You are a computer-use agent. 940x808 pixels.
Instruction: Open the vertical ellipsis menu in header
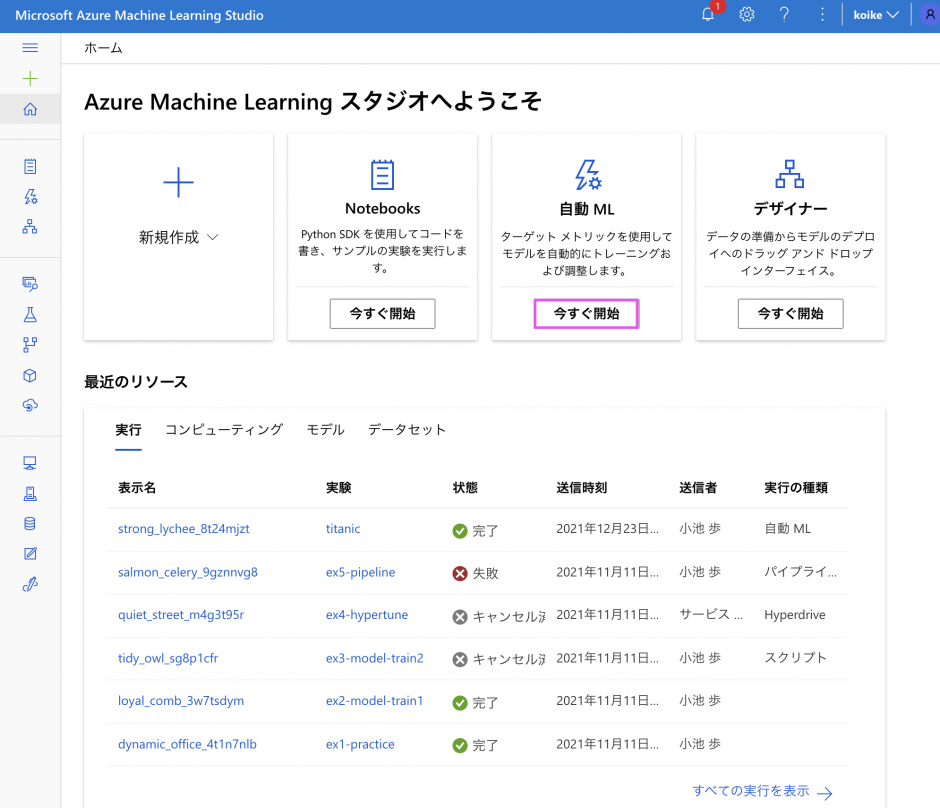coord(822,15)
